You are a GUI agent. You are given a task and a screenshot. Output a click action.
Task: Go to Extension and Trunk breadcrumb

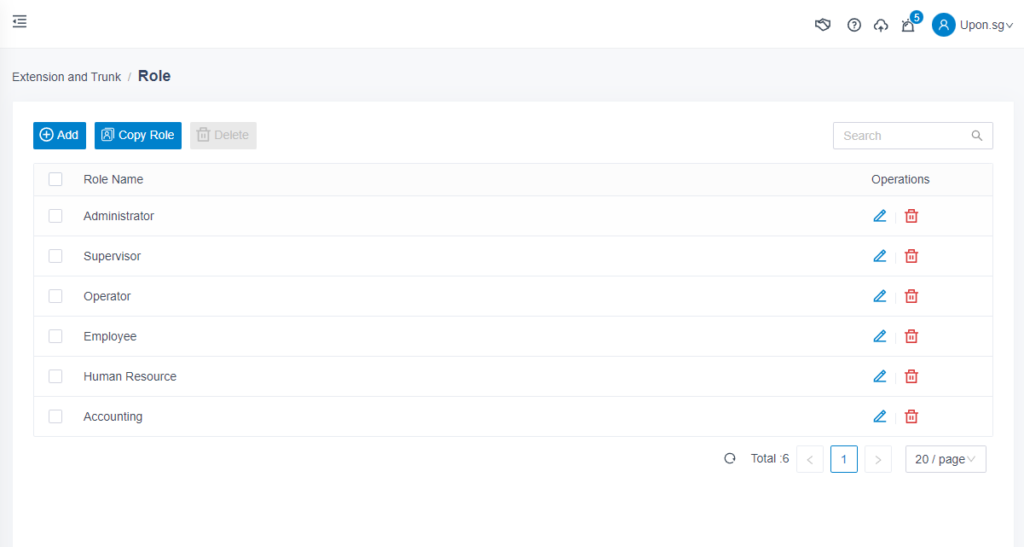coord(66,77)
